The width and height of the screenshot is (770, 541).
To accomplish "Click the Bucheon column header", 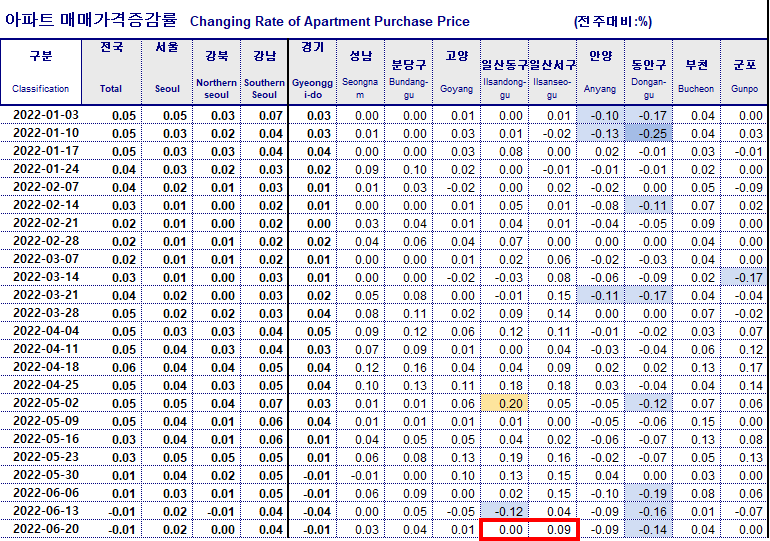I will coord(696,72).
